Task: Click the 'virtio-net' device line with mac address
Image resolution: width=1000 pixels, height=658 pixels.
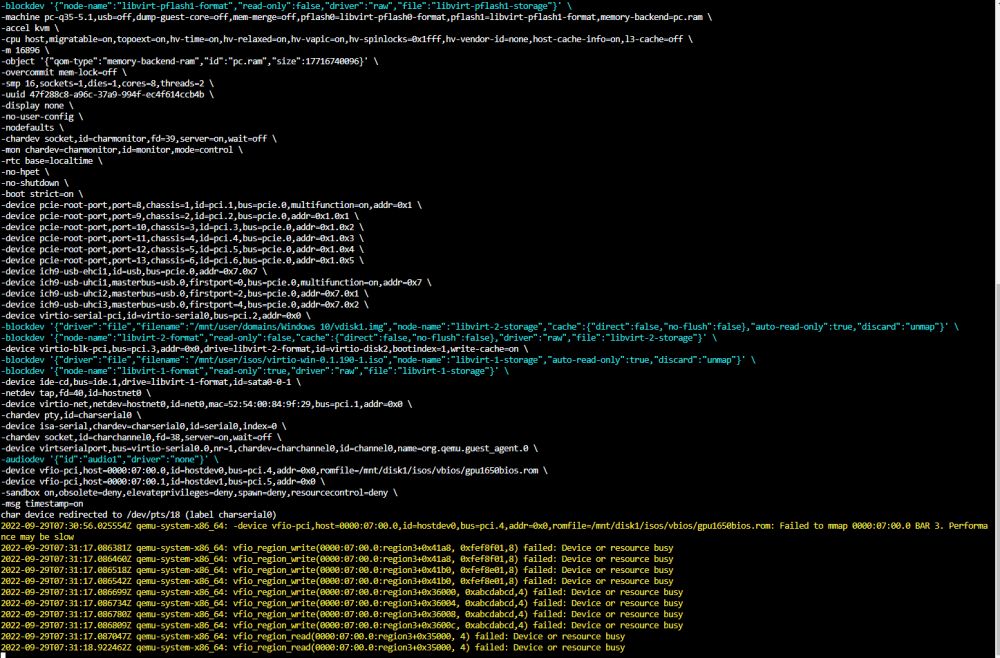Action: pos(207,404)
